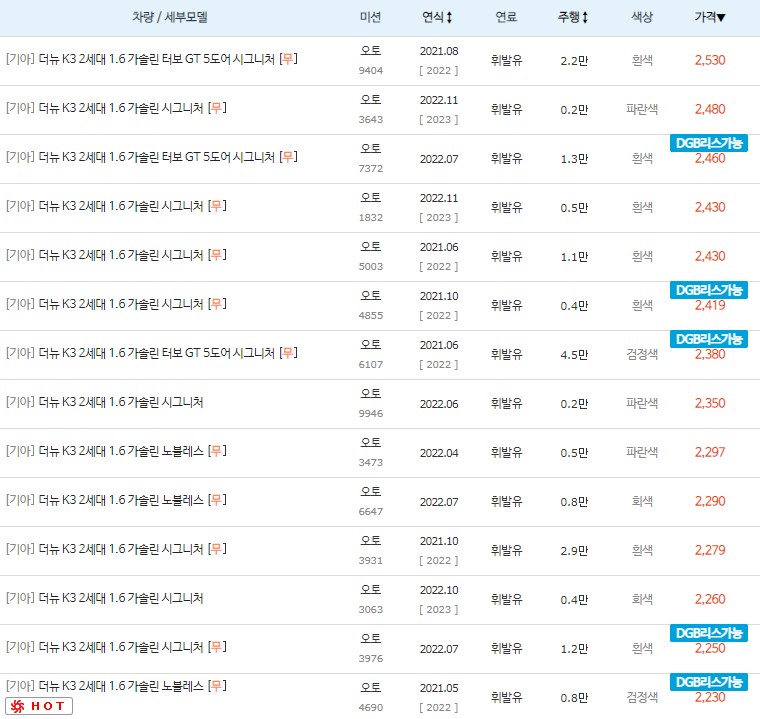This screenshot has height=719, width=760.
Task: Click the price 2,480
Action: pos(710,109)
